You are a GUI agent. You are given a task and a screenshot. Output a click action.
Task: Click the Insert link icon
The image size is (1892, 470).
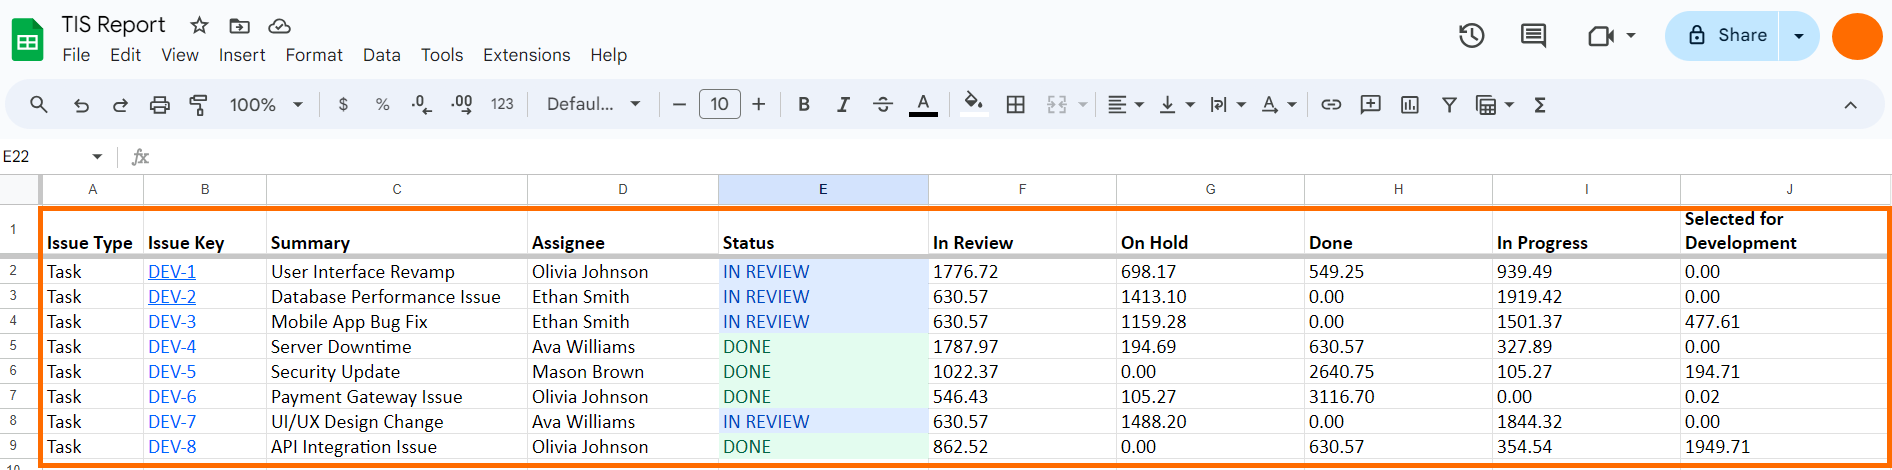[1331, 105]
